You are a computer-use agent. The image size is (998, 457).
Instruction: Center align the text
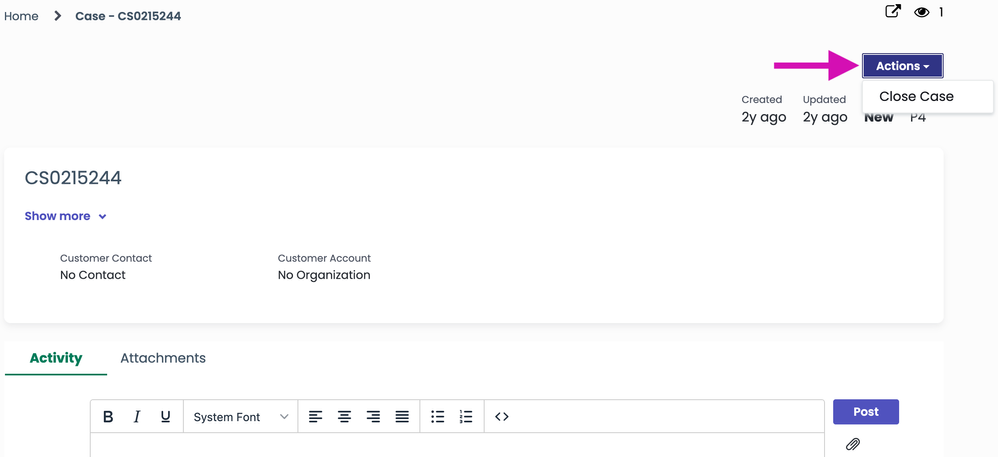point(344,417)
